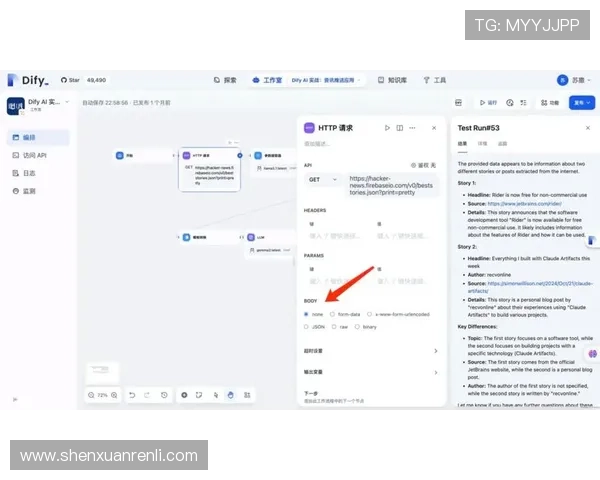
Task: Close the Test Run#53 panel
Action: coord(588,128)
